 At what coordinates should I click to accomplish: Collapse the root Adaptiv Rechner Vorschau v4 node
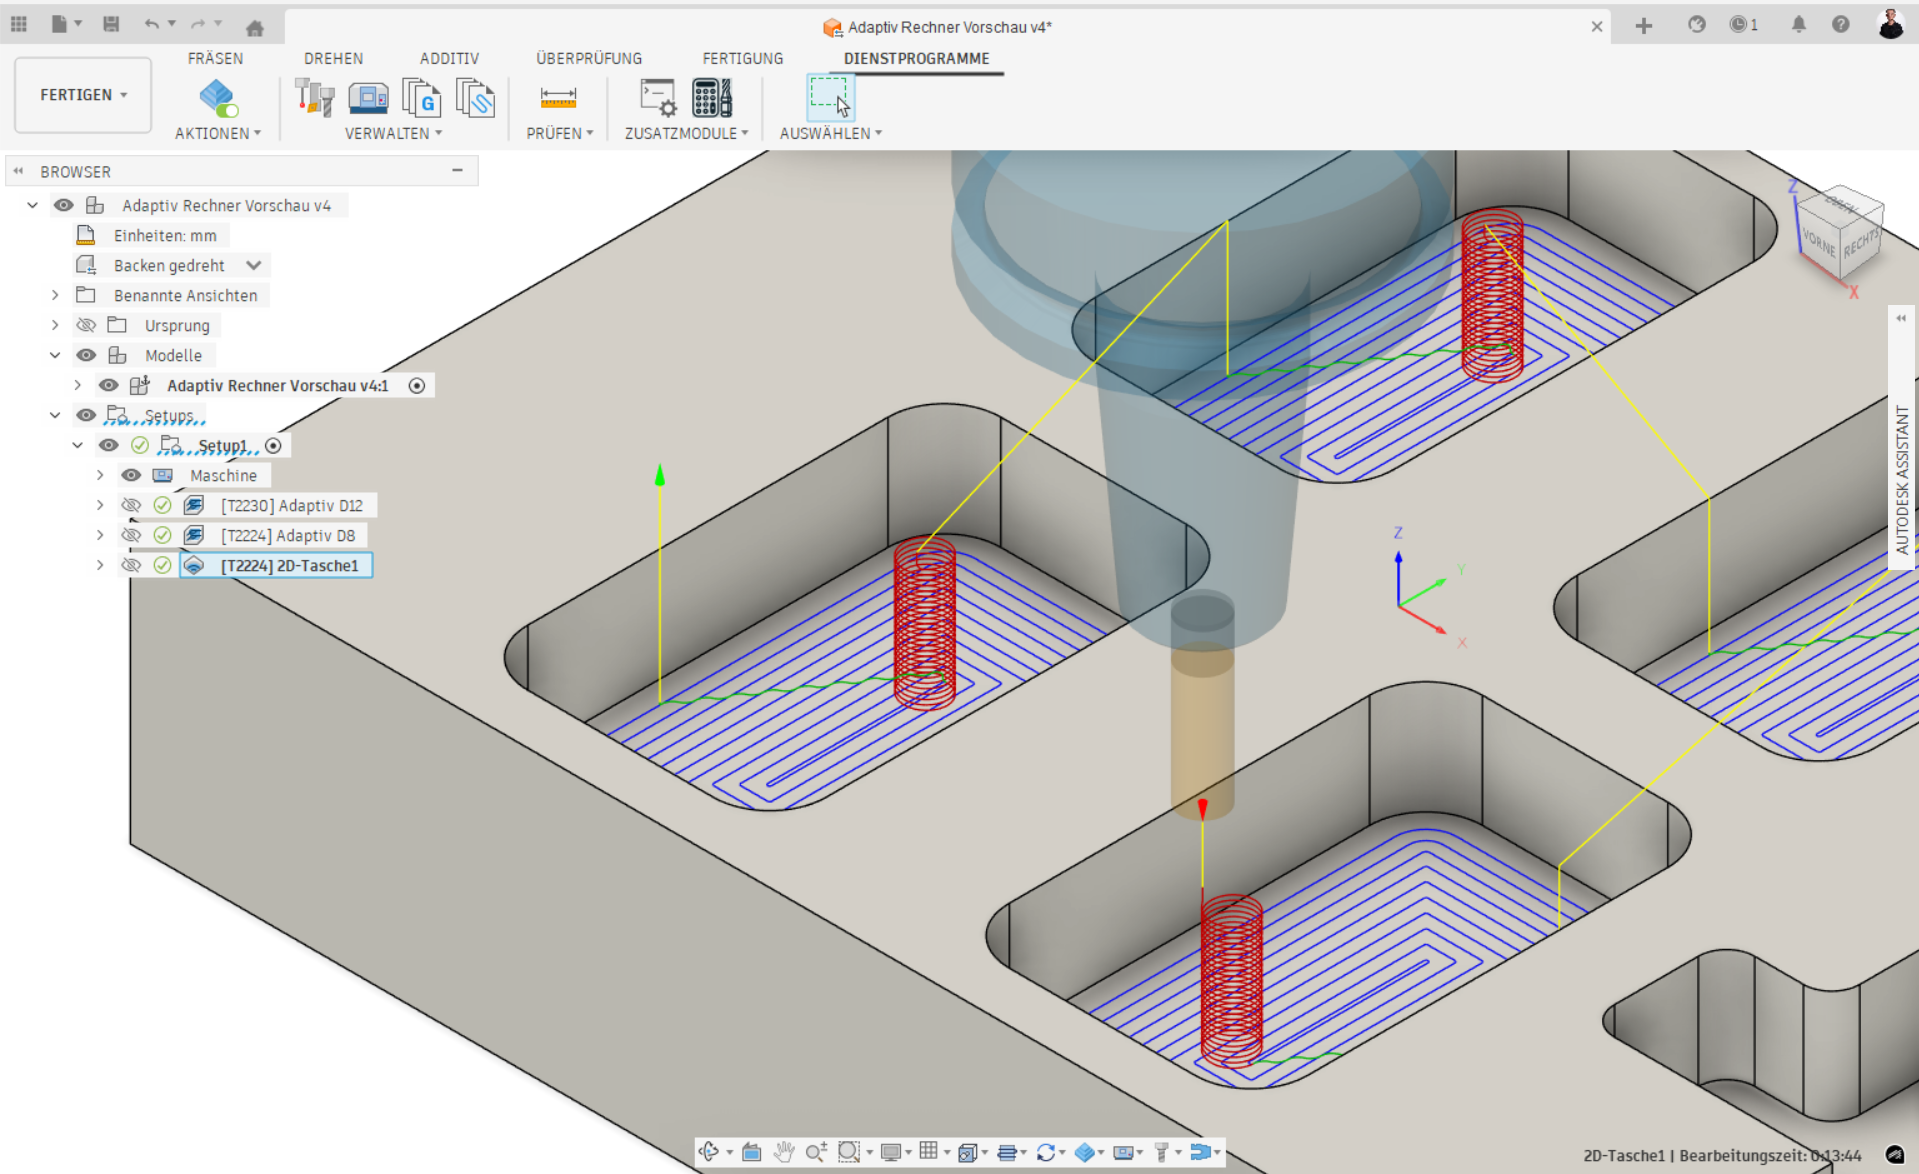tap(33, 205)
